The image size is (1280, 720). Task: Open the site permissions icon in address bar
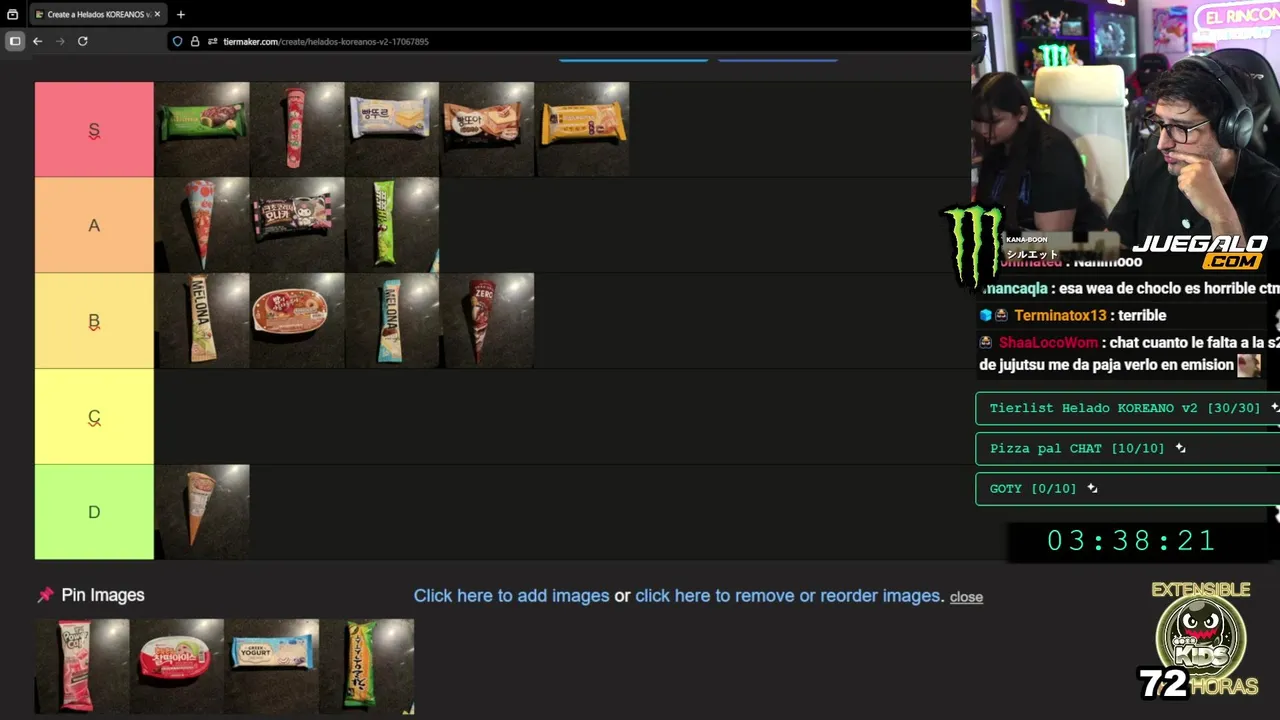pyautogui.click(x=213, y=41)
